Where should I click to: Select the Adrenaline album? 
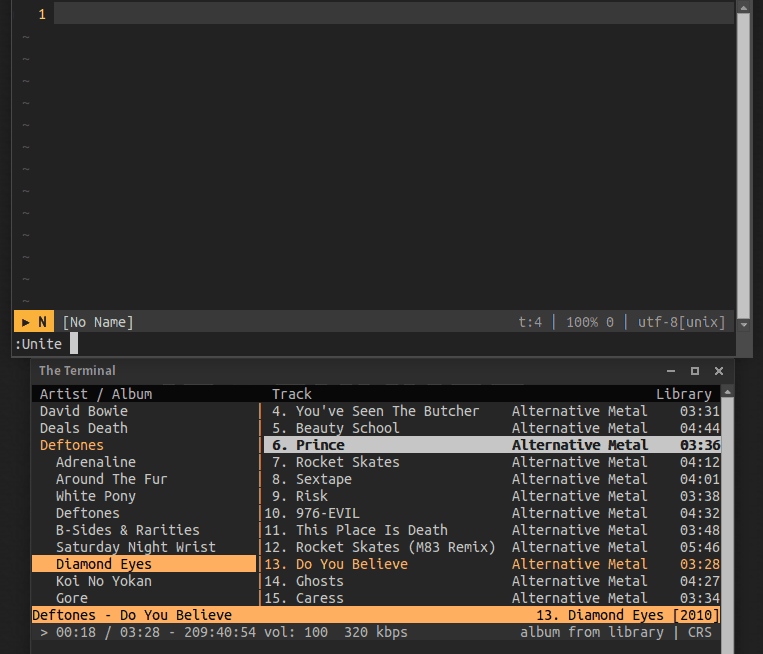click(x=96, y=462)
